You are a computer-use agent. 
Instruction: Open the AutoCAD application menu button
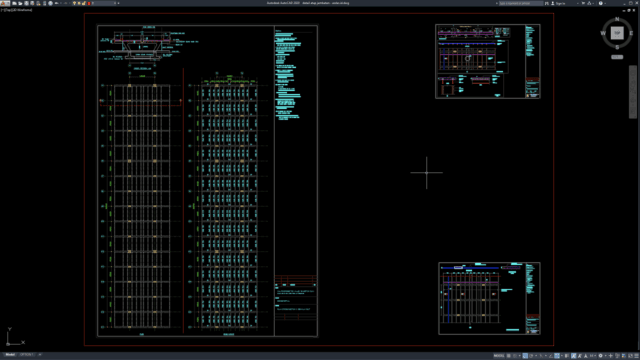click(5, 3)
